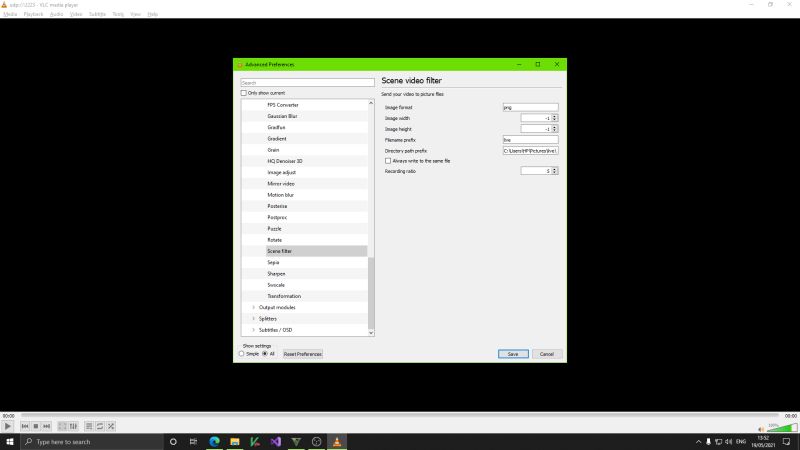Jump to previous media in VLC controls
This screenshot has height=450, width=800.
pyautogui.click(x=25, y=426)
